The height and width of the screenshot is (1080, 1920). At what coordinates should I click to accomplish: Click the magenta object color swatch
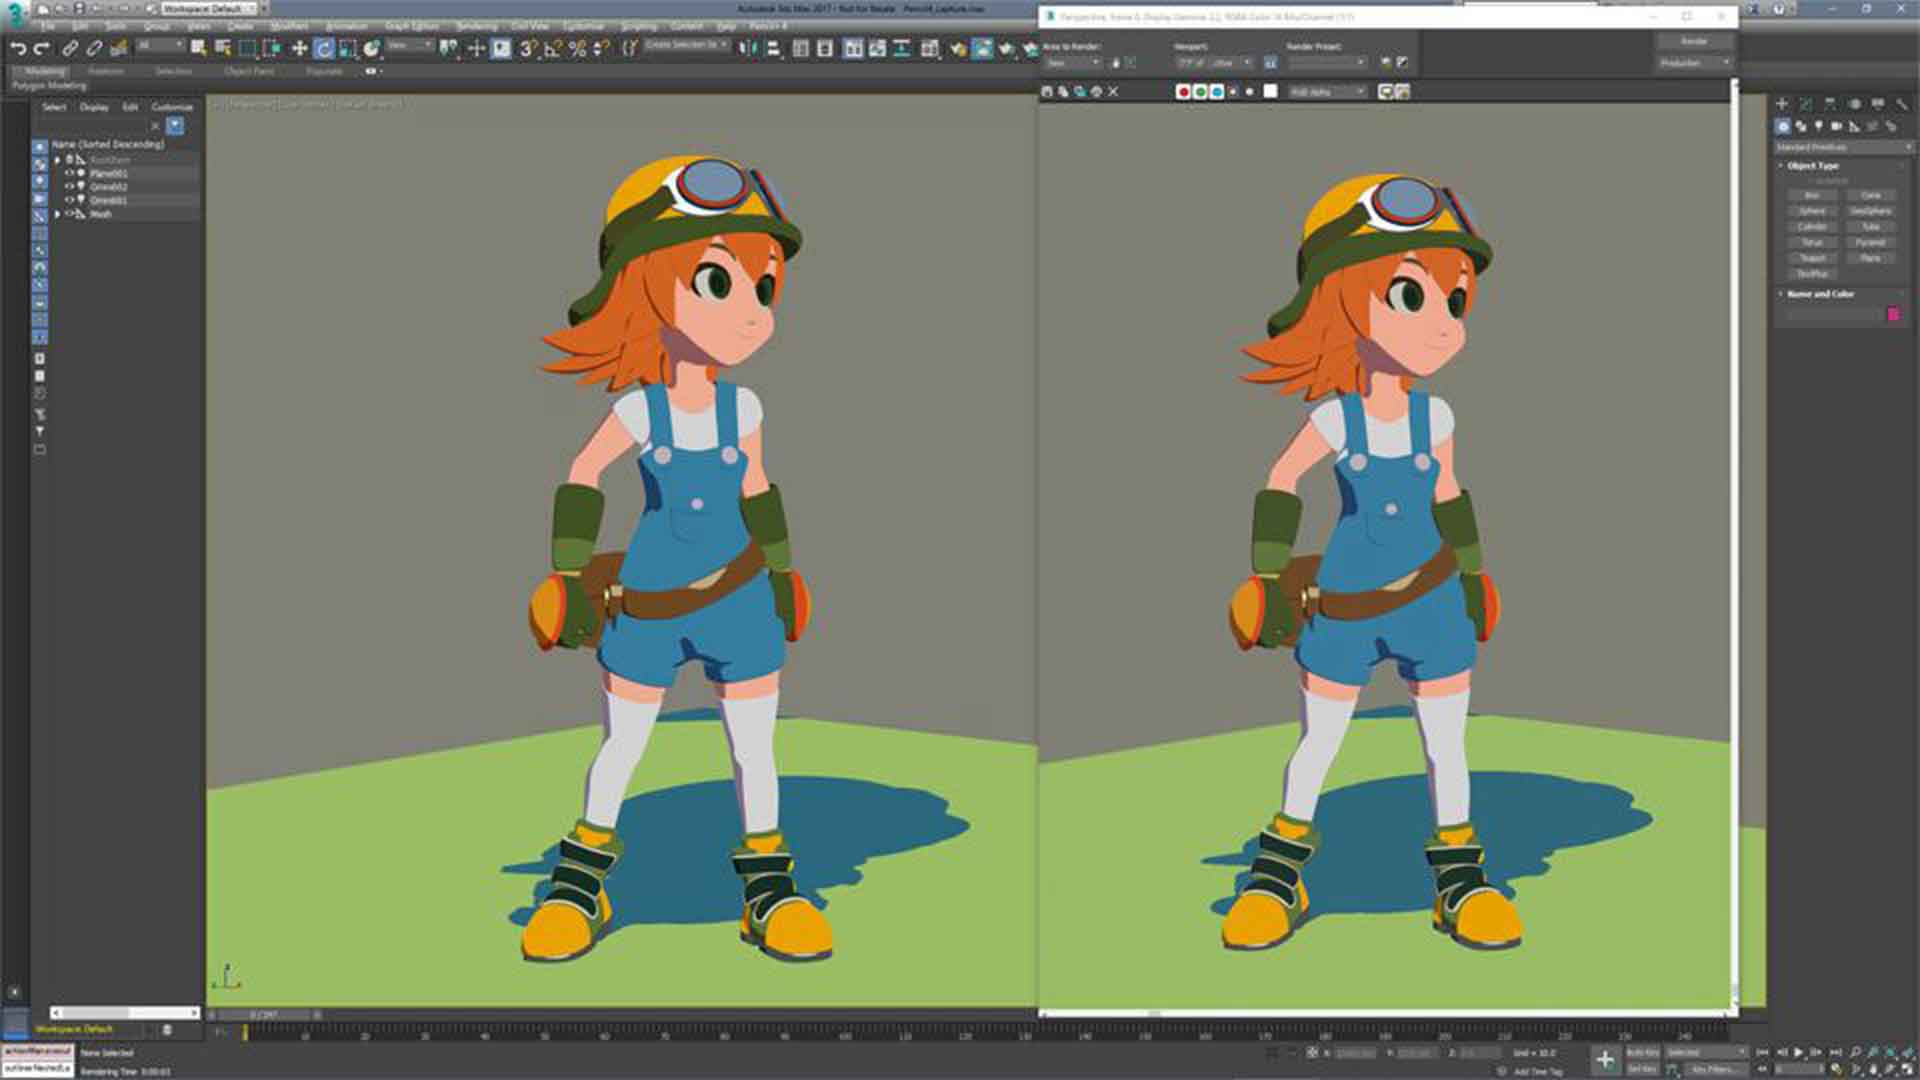coord(1893,314)
